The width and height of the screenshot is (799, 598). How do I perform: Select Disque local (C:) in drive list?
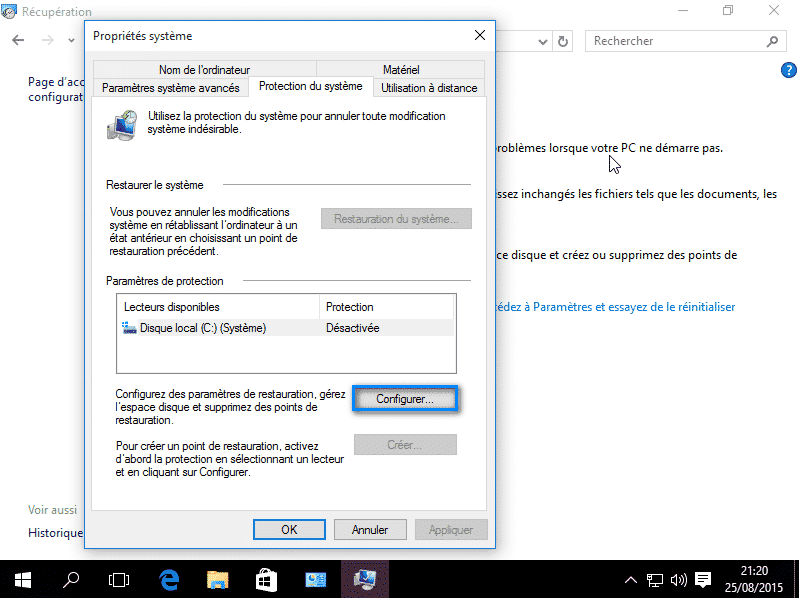[x=203, y=328]
